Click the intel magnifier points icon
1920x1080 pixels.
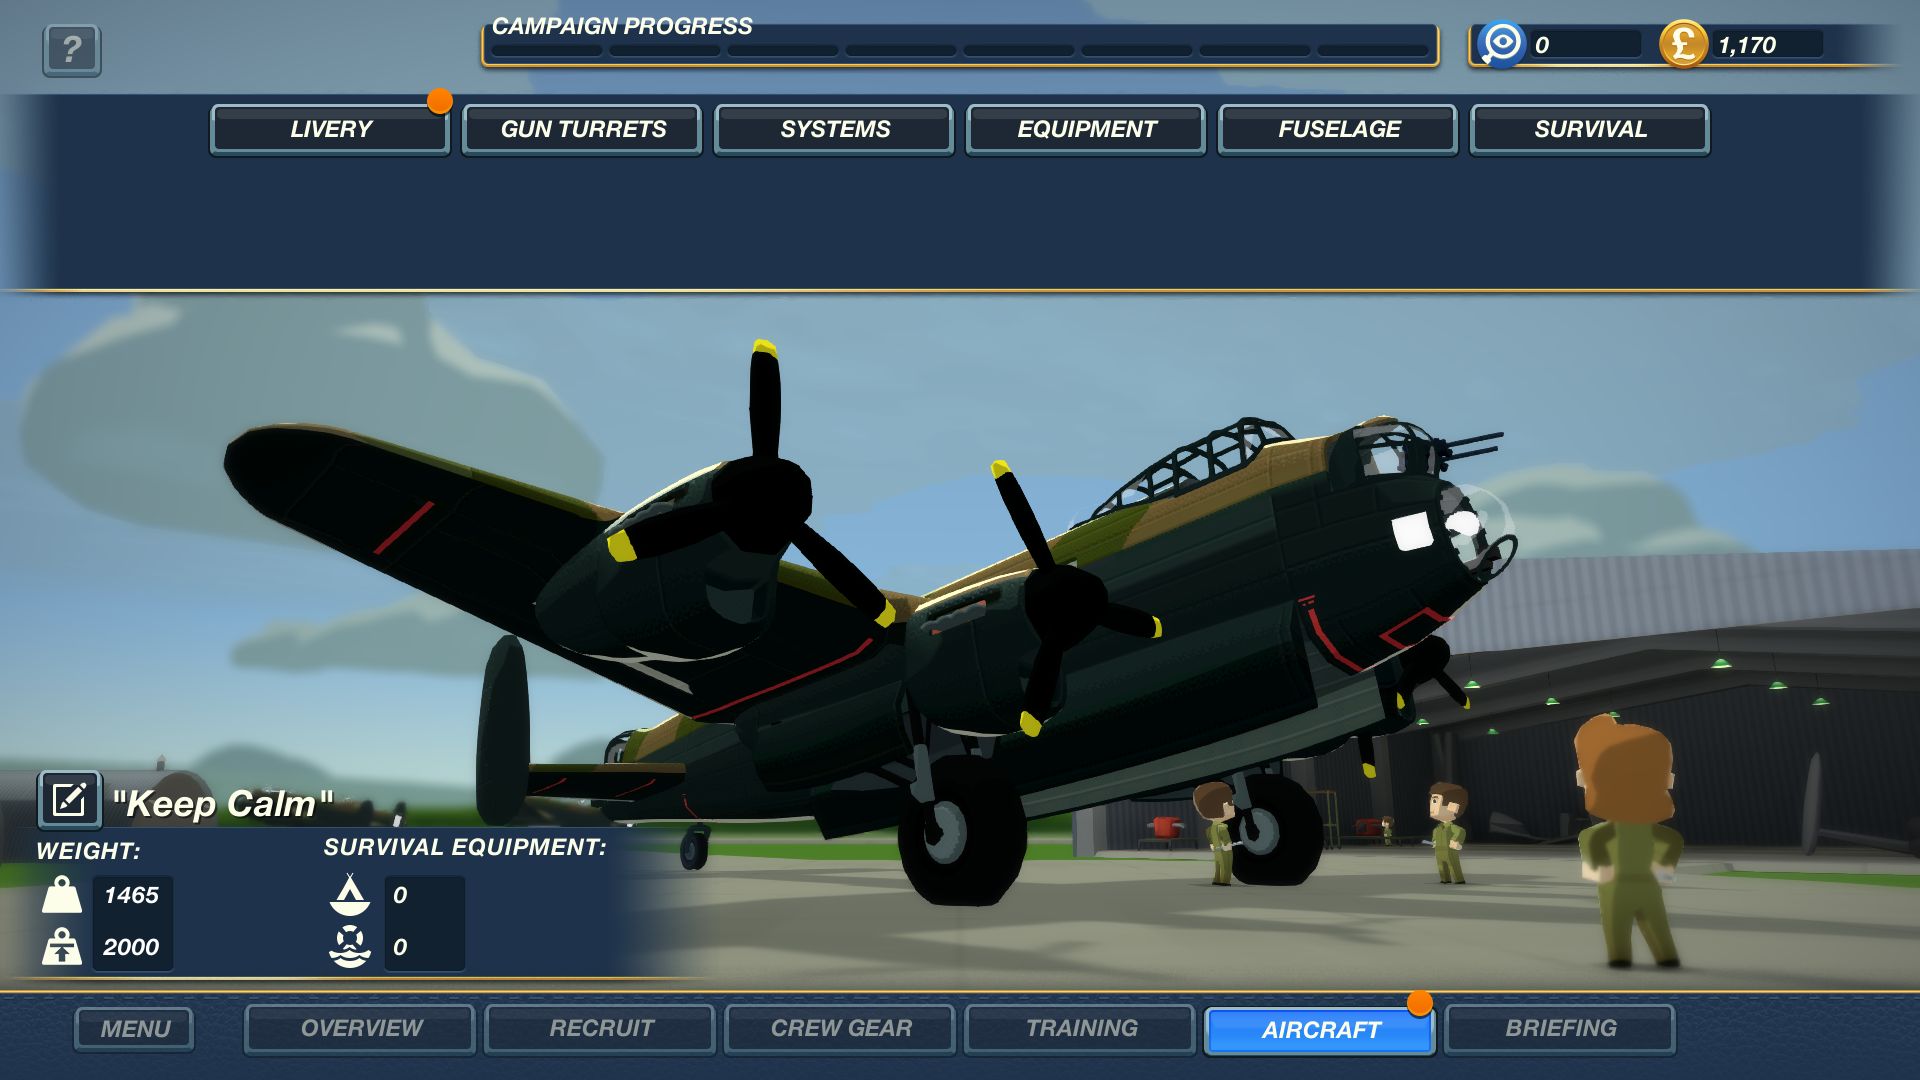point(1501,44)
